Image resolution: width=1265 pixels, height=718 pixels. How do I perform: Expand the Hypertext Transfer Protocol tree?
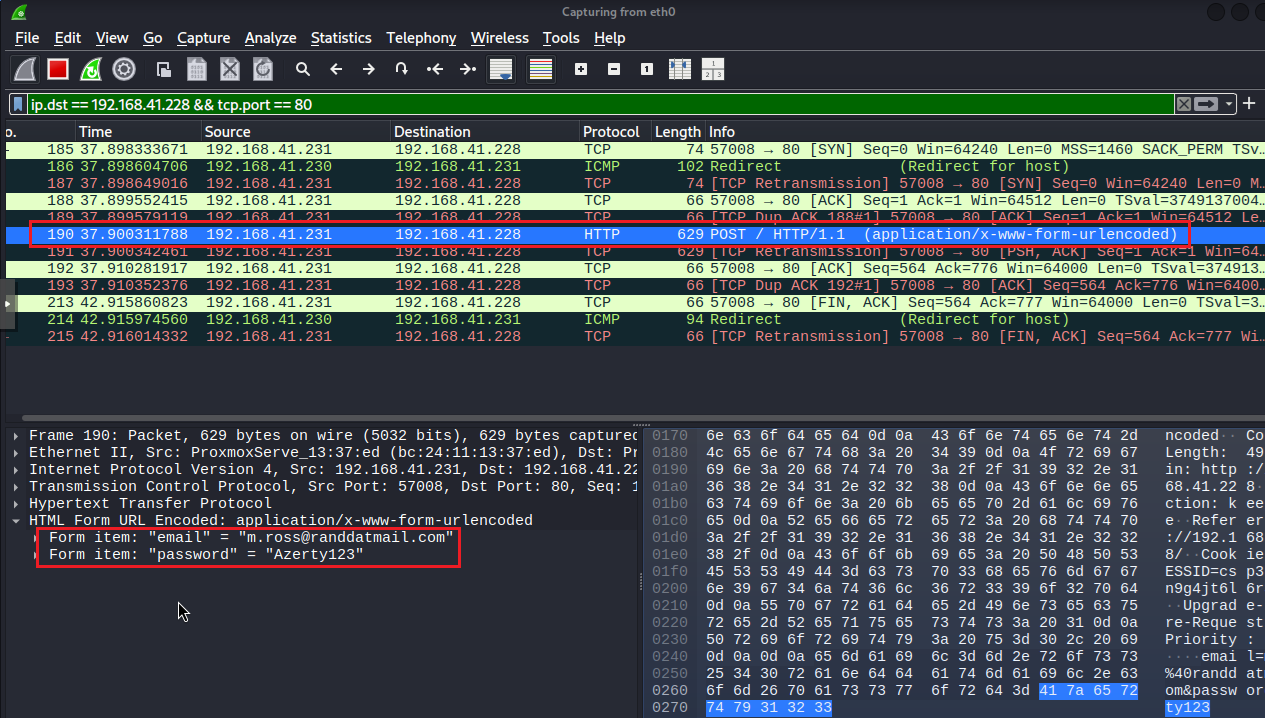pos(16,503)
